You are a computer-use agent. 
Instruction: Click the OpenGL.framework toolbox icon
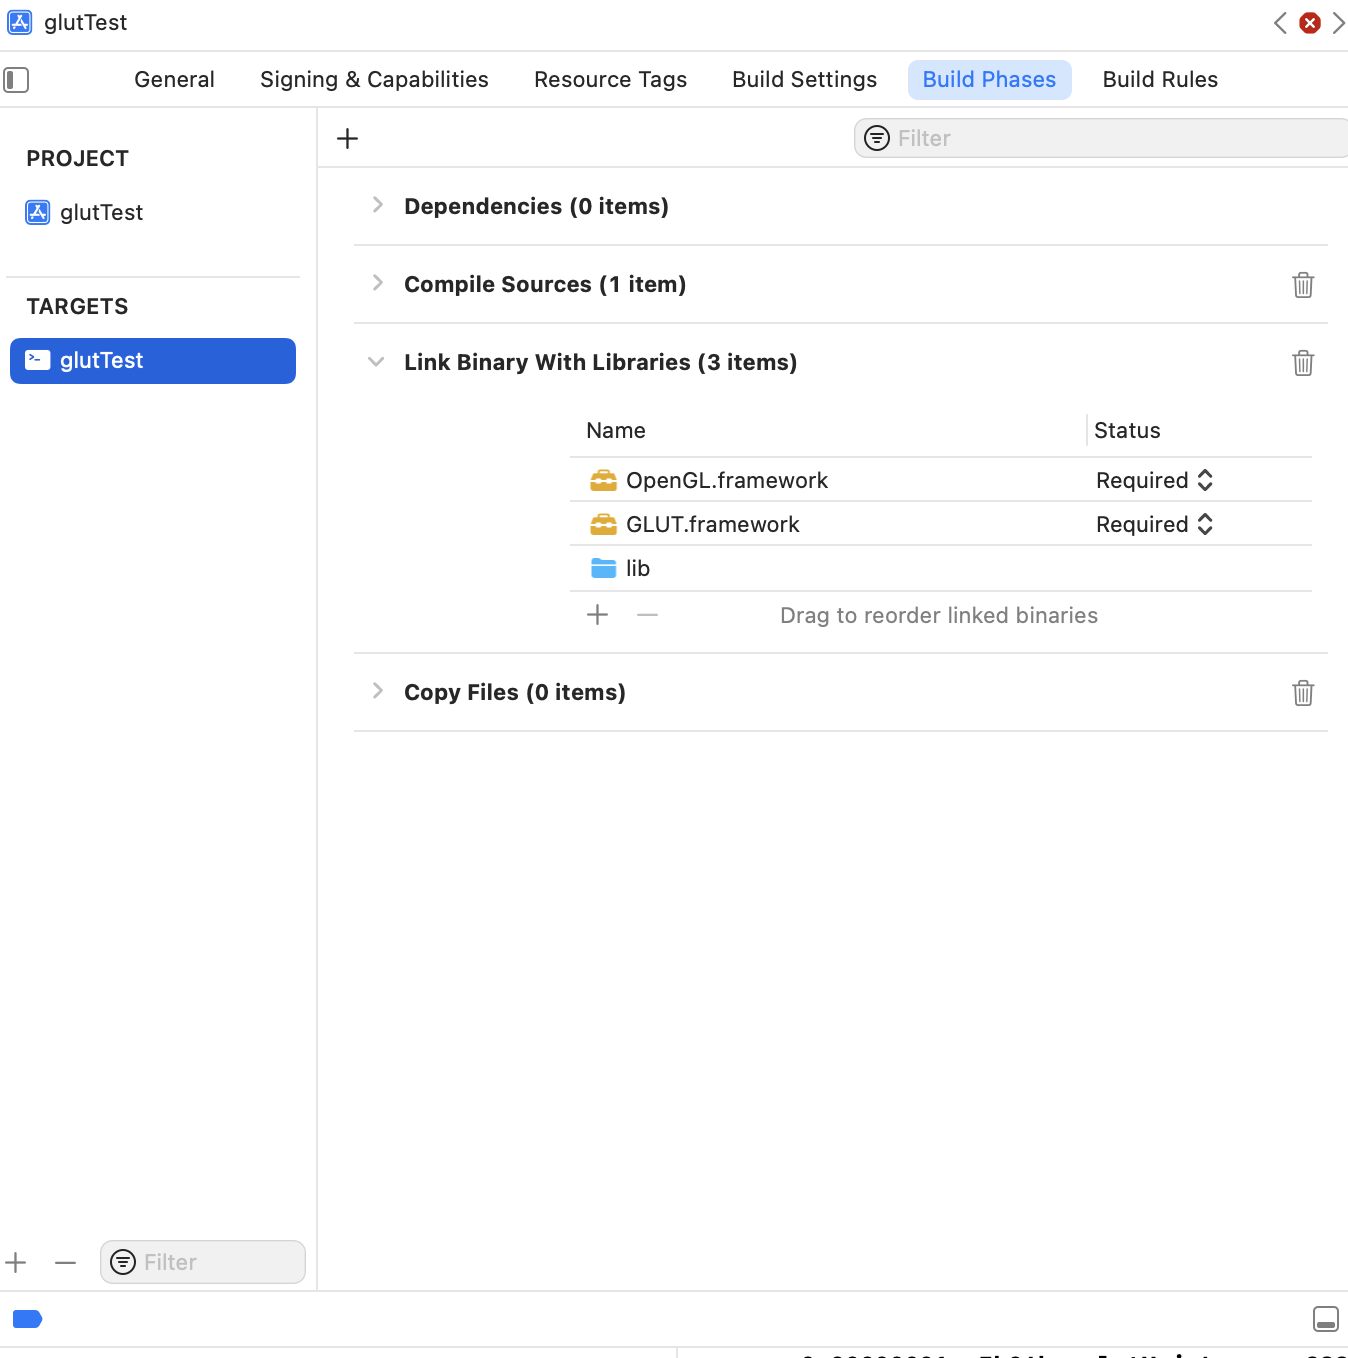[603, 480]
